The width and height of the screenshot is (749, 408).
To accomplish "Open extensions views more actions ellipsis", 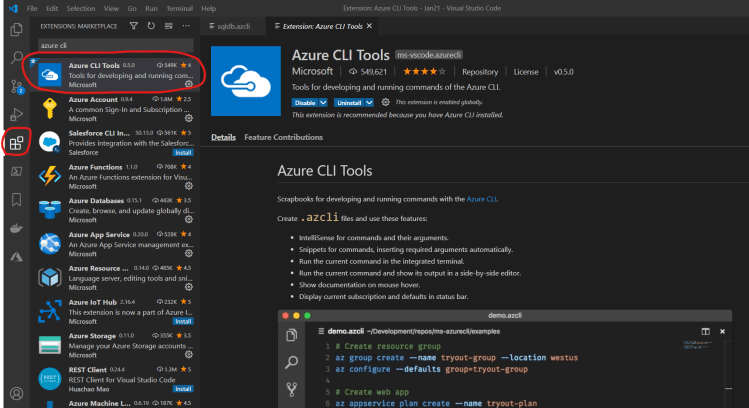I will [x=186, y=26].
